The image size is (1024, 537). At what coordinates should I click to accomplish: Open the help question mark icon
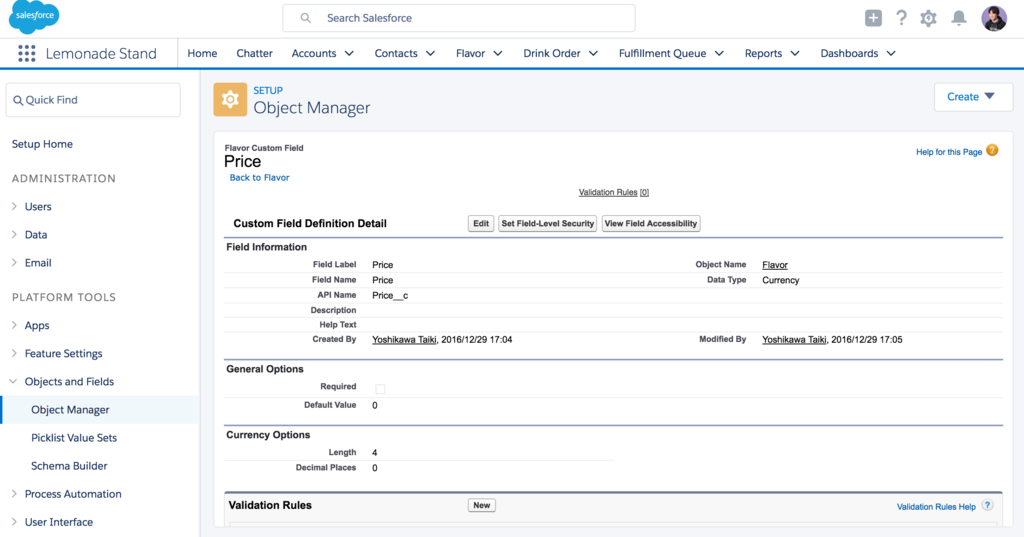point(901,18)
